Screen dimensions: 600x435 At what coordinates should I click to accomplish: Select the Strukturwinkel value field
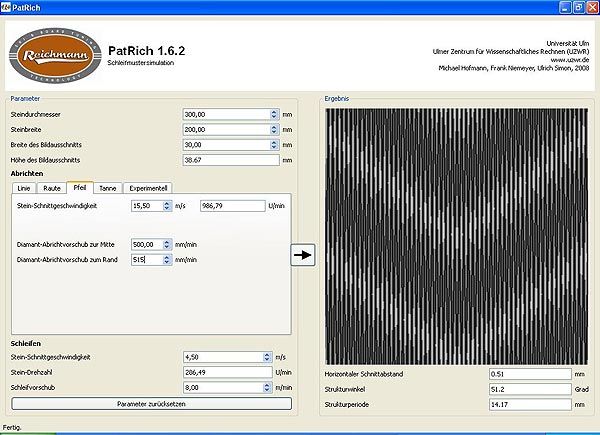pyautogui.click(x=529, y=387)
